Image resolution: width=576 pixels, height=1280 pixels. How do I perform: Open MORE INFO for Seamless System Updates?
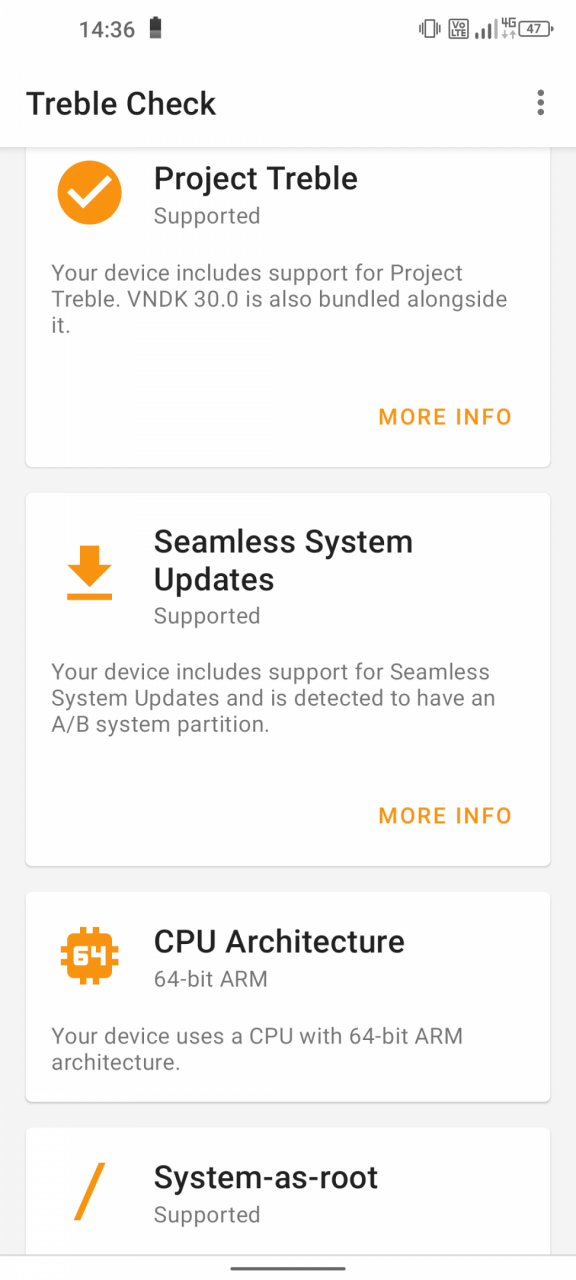tap(445, 816)
